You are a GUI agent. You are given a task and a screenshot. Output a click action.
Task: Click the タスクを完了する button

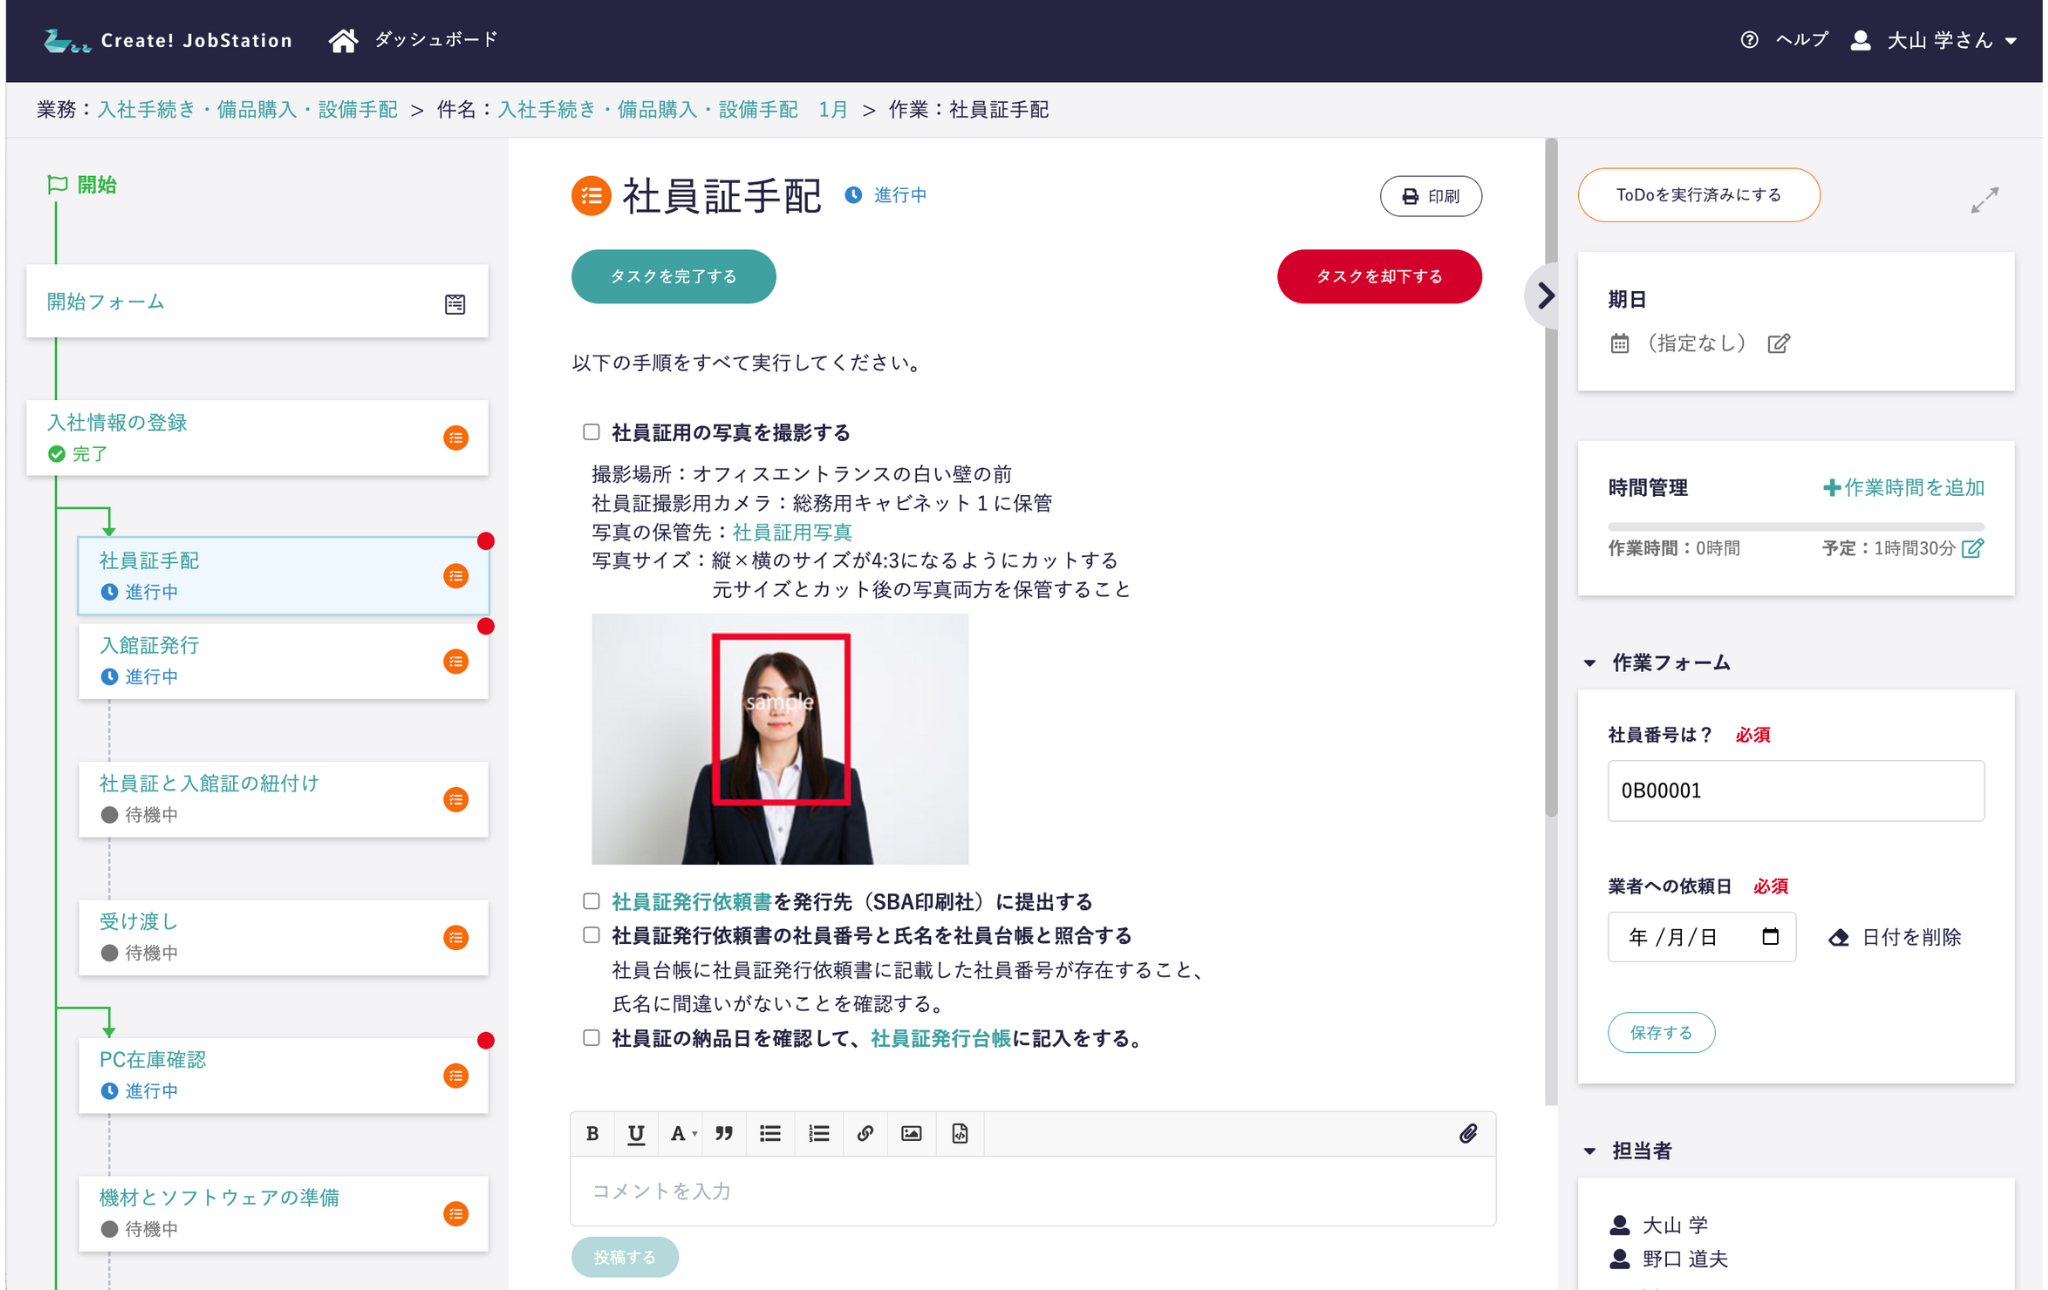click(x=673, y=276)
